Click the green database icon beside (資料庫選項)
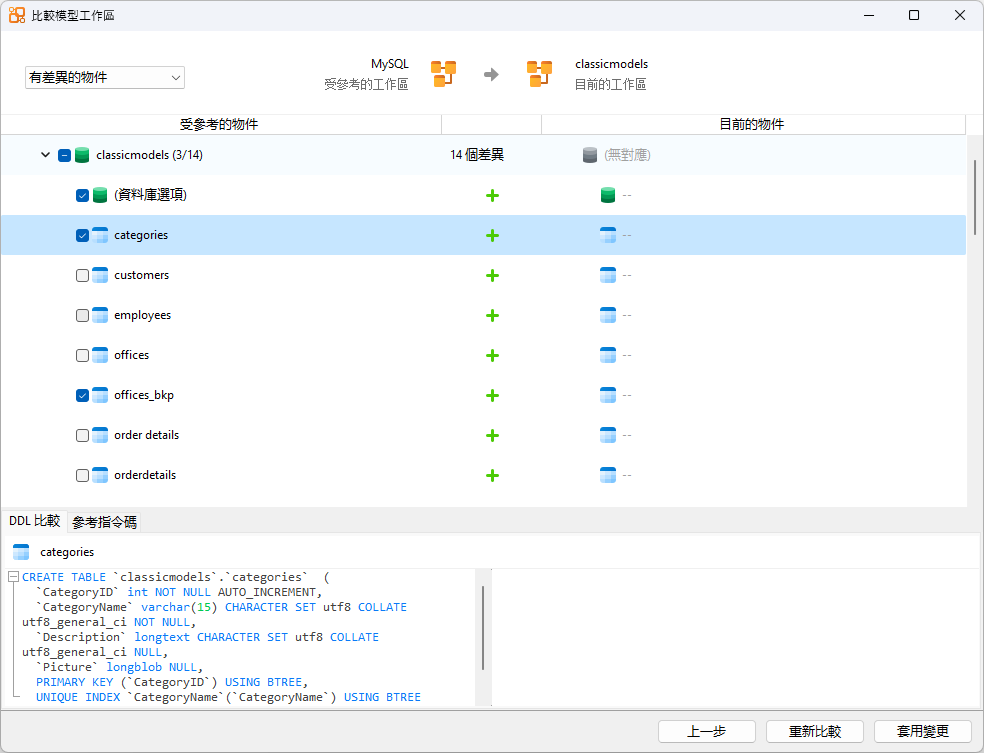Image resolution: width=984 pixels, height=753 pixels. [x=99, y=195]
